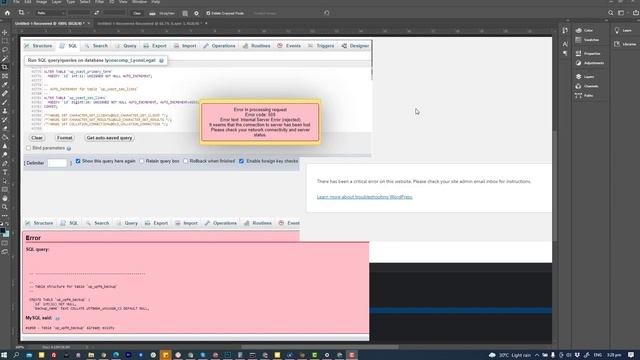Open the crop overlay grid options

tap(185, 13)
